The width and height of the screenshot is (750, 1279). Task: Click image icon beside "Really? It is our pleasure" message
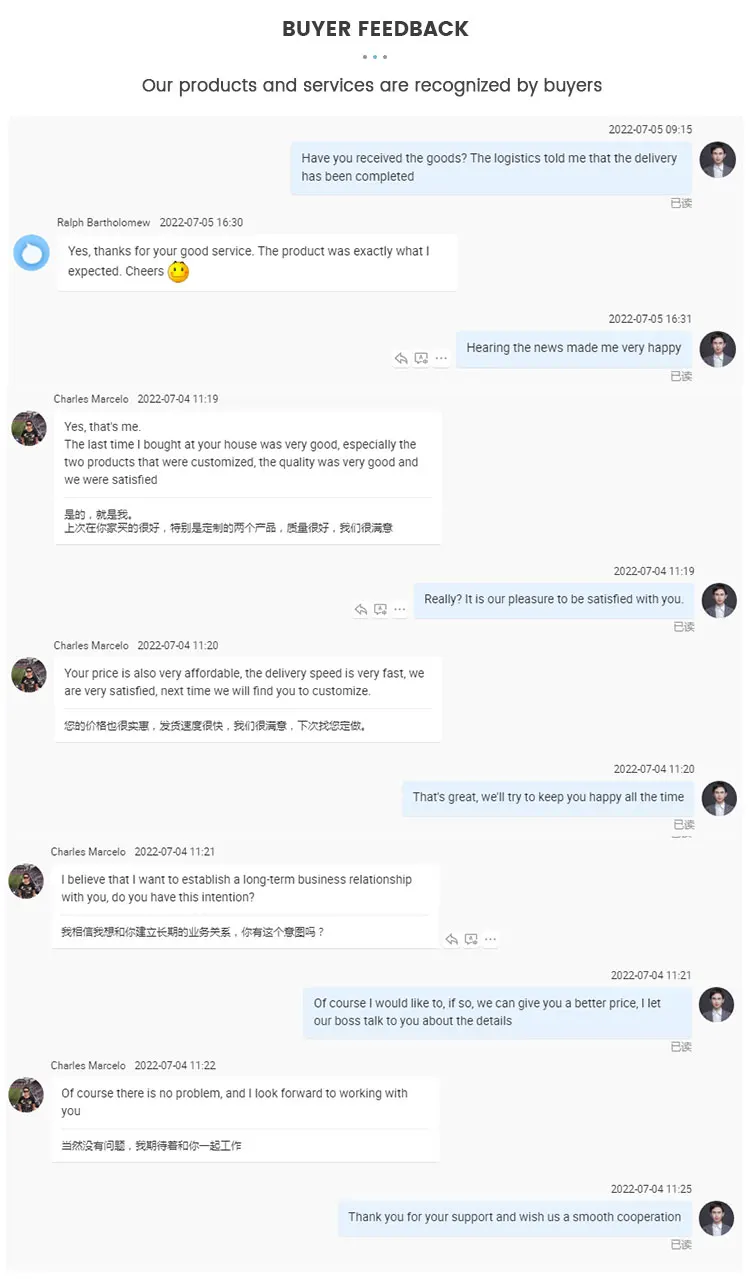[x=380, y=610]
